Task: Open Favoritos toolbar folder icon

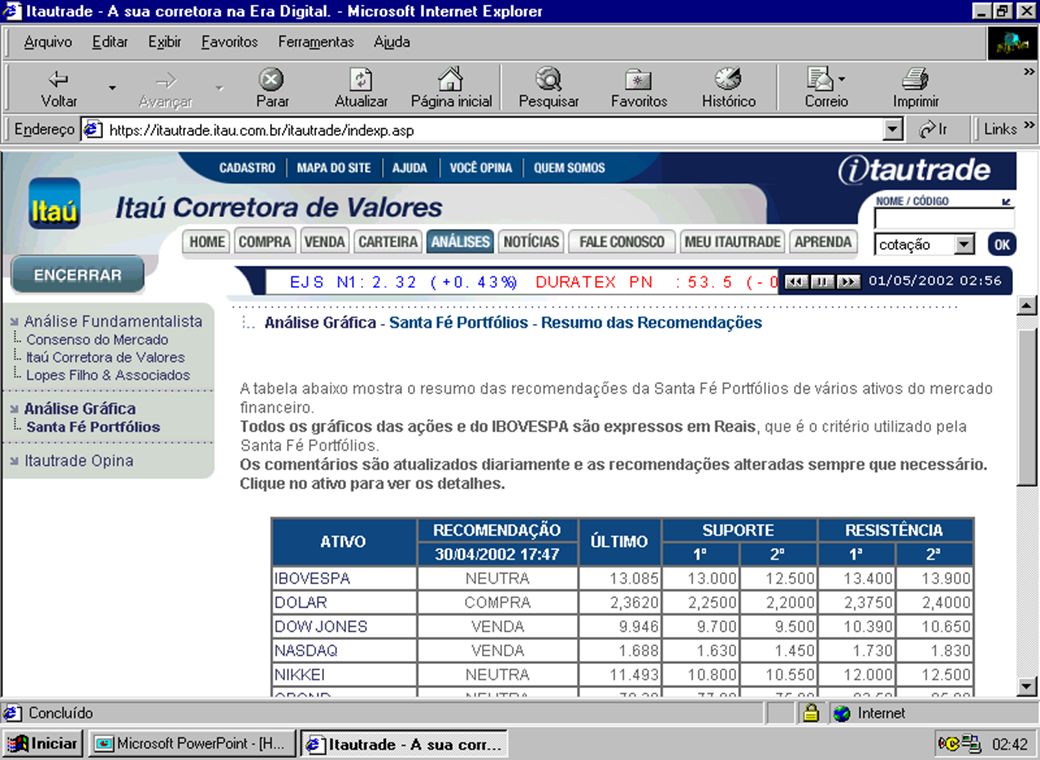Action: pos(639,88)
